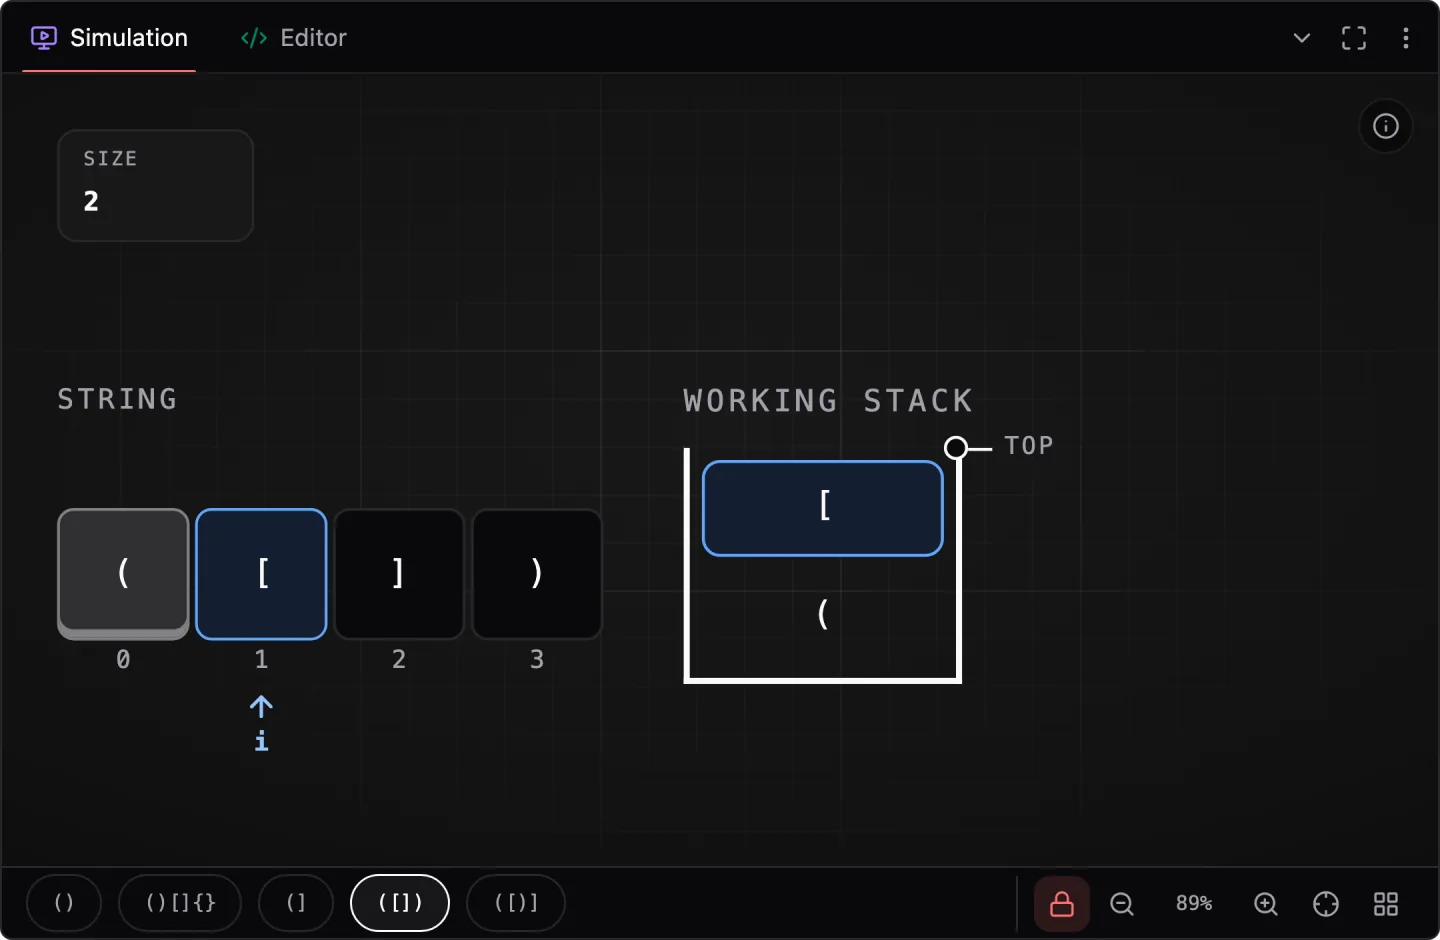Select the active "([])" test case preset
This screenshot has width=1440, height=940.
[400, 903]
